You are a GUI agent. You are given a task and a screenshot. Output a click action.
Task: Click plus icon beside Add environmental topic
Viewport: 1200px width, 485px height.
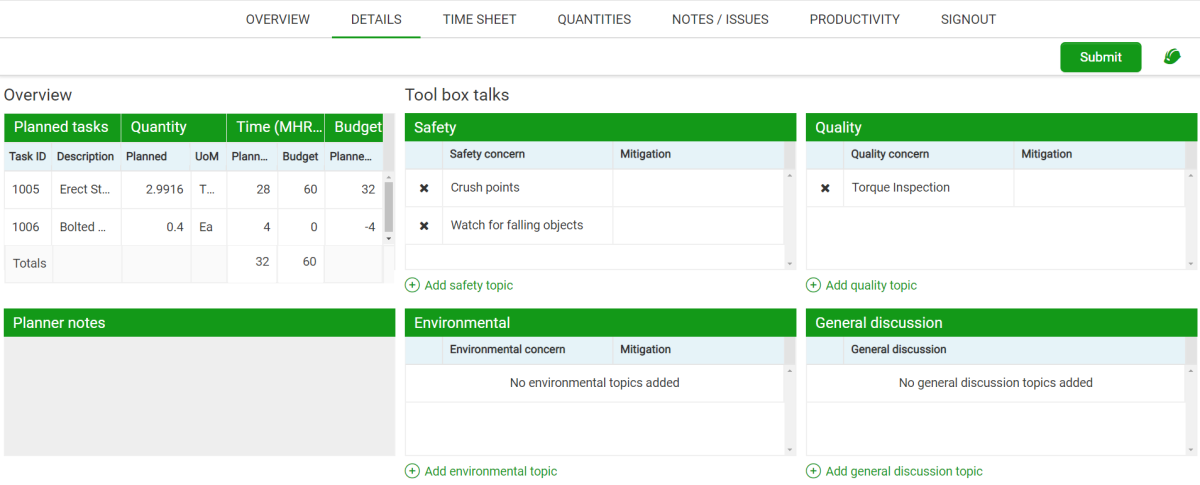(412, 471)
